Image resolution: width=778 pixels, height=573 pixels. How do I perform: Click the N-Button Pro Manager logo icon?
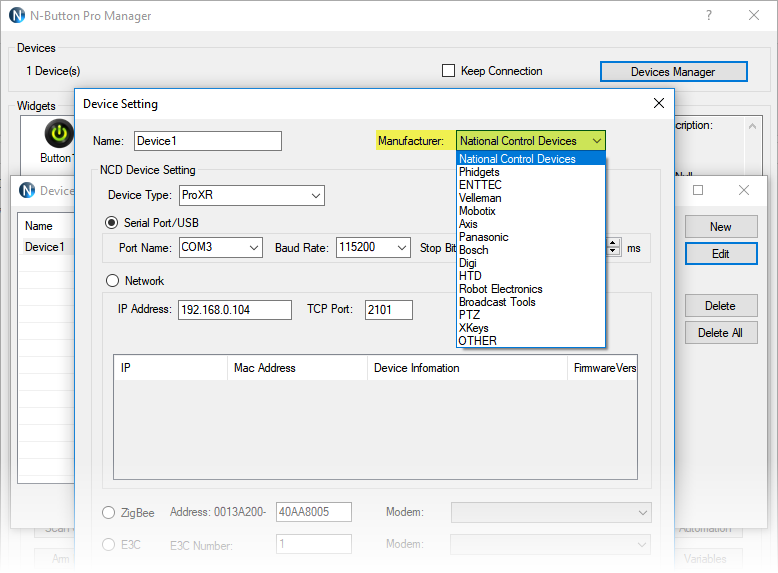point(17,15)
